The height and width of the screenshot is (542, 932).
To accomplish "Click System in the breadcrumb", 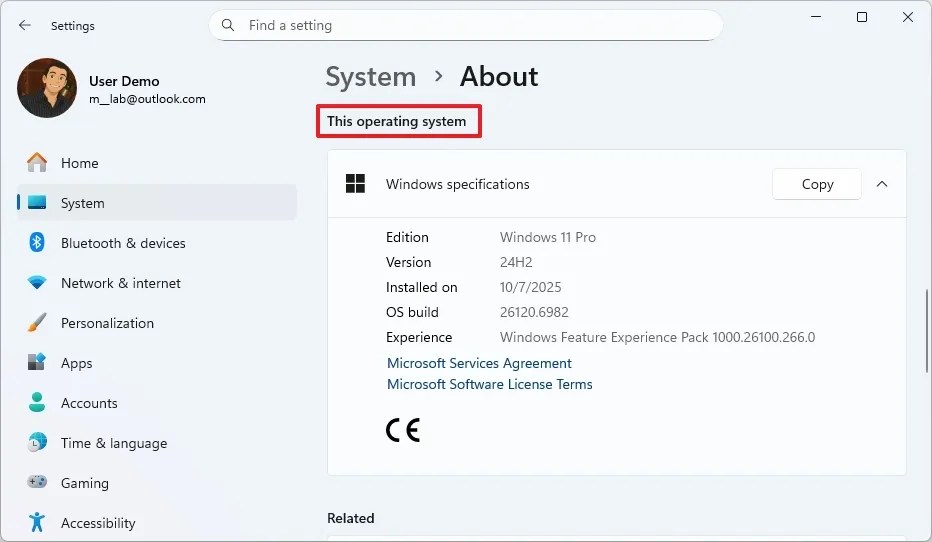I will [371, 77].
